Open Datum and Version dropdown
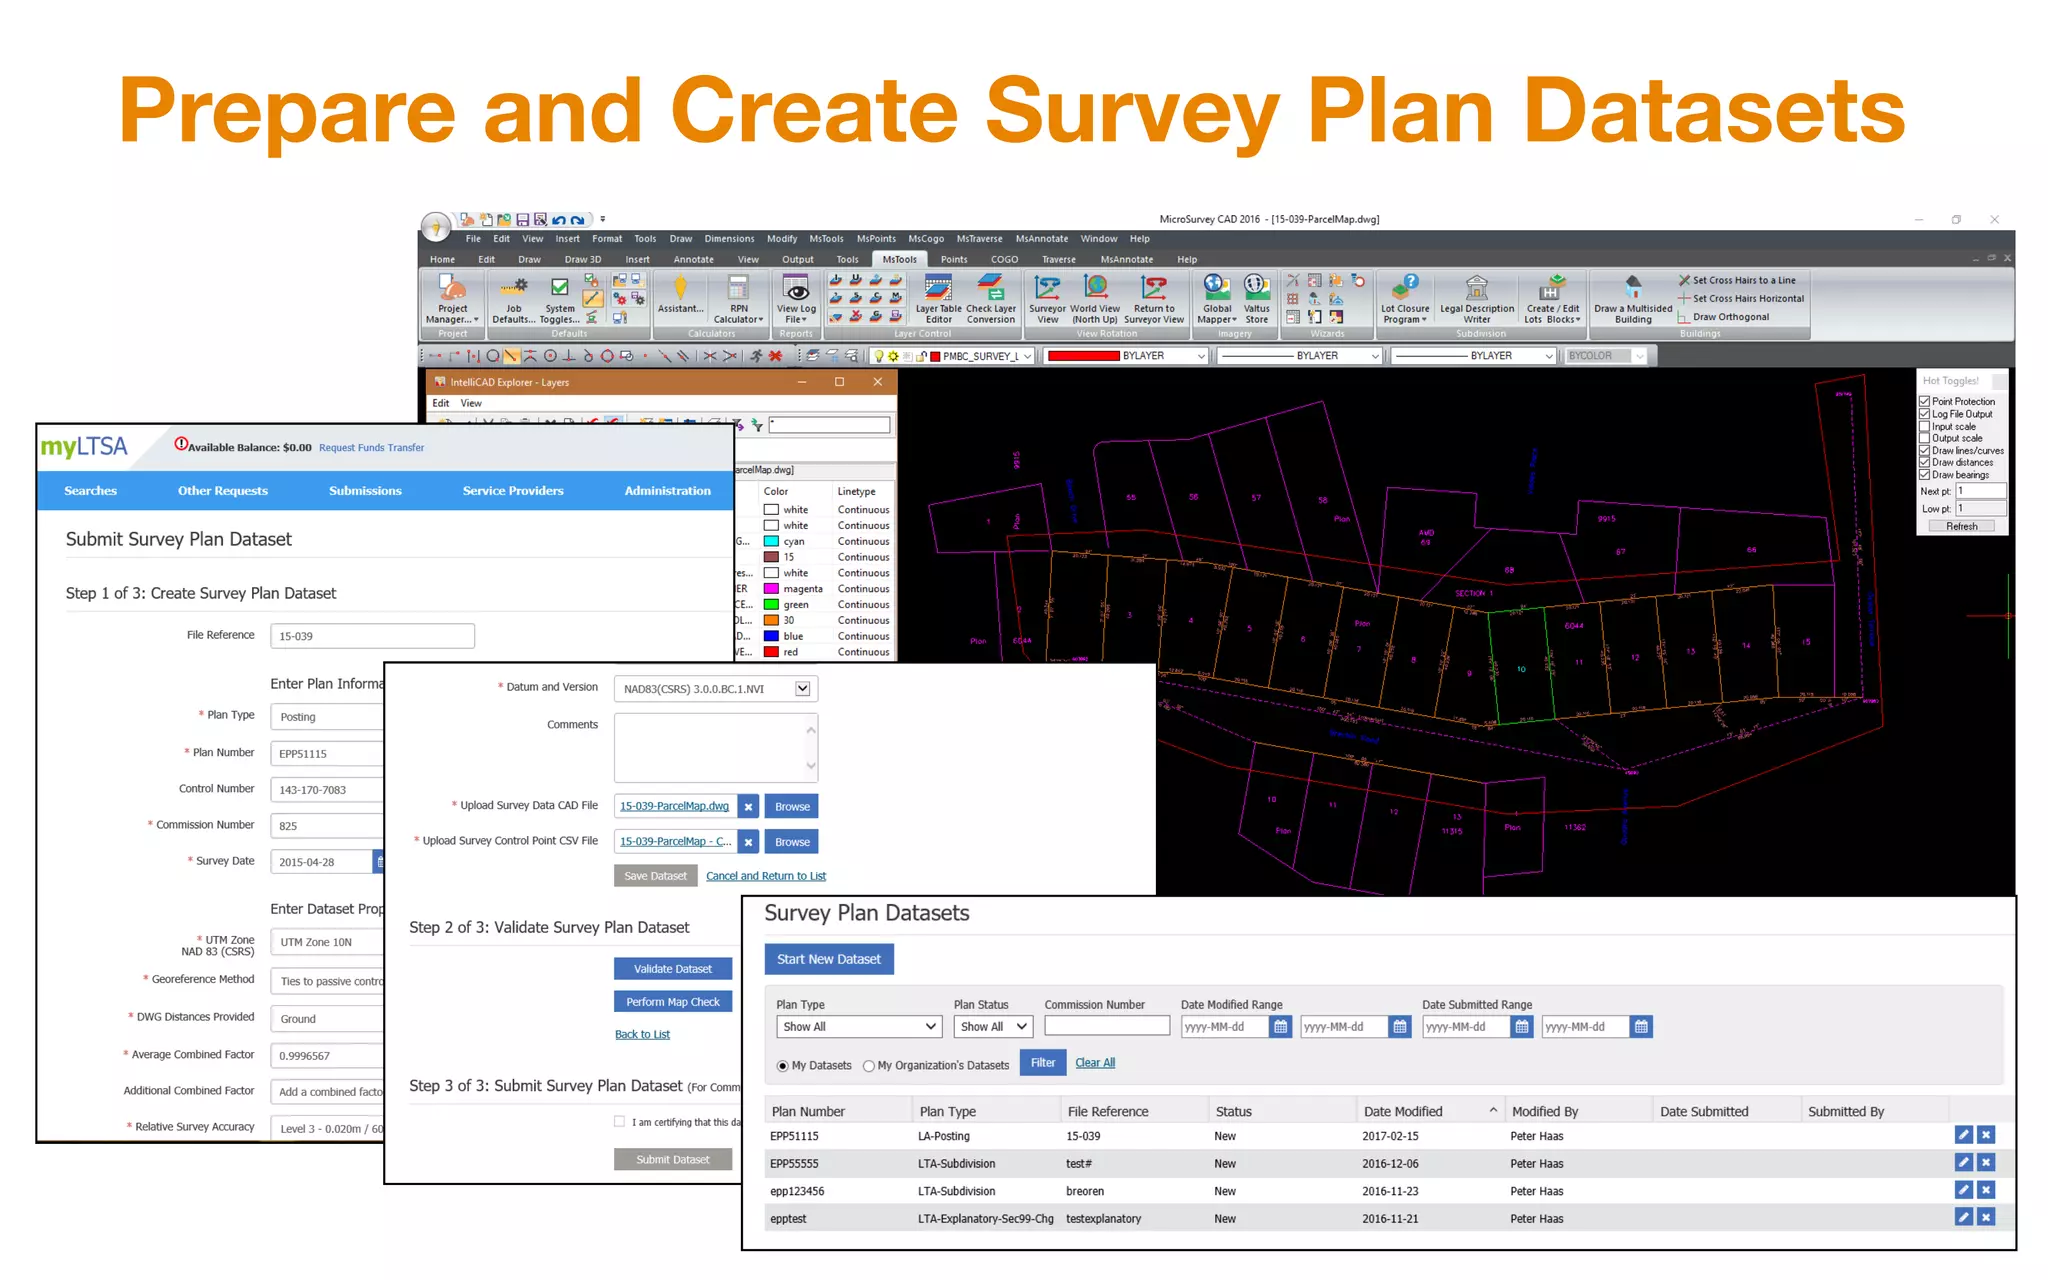The height and width of the screenshot is (1280, 2048). pos(802,689)
